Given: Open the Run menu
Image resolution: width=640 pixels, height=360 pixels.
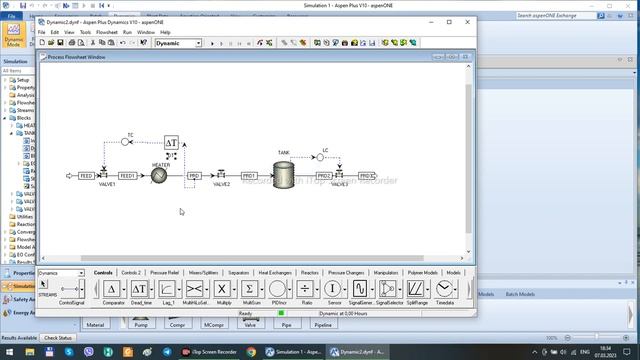Looking at the screenshot, I should [x=127, y=32].
